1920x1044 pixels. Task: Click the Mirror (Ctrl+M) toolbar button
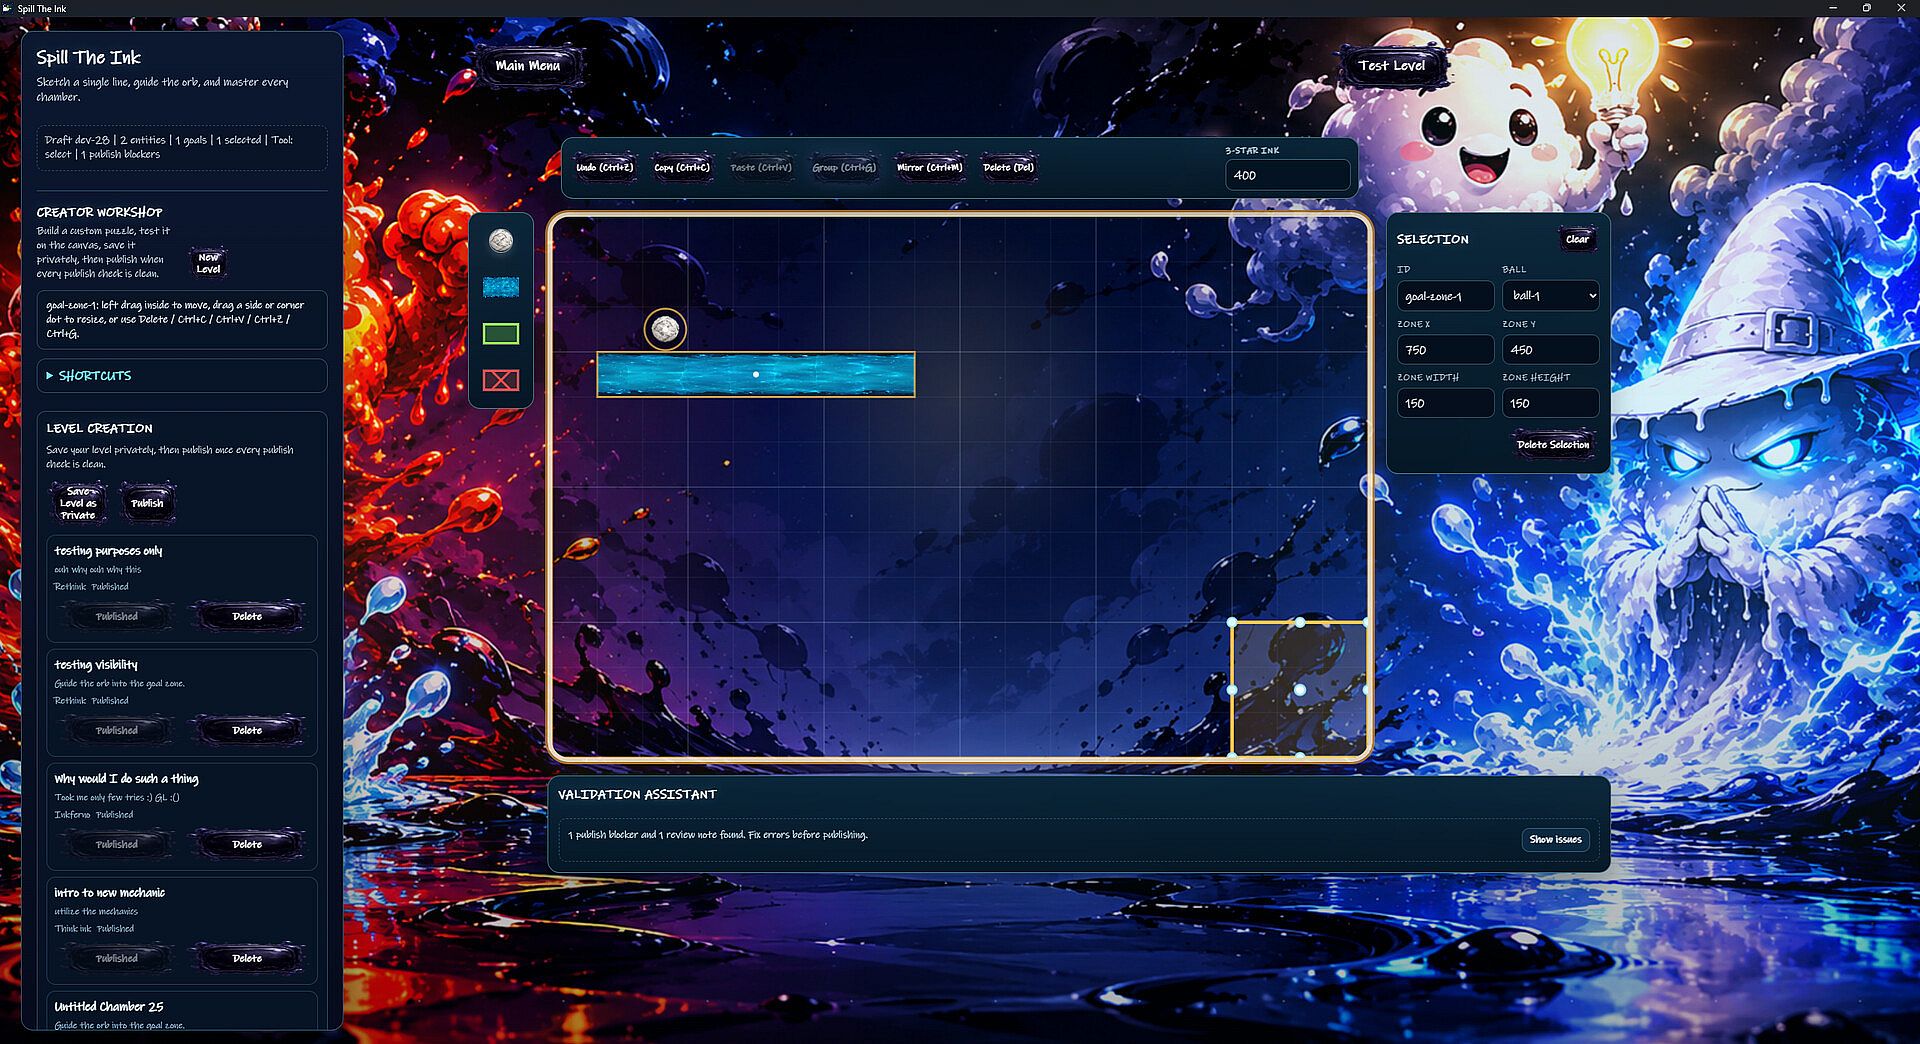click(x=929, y=167)
